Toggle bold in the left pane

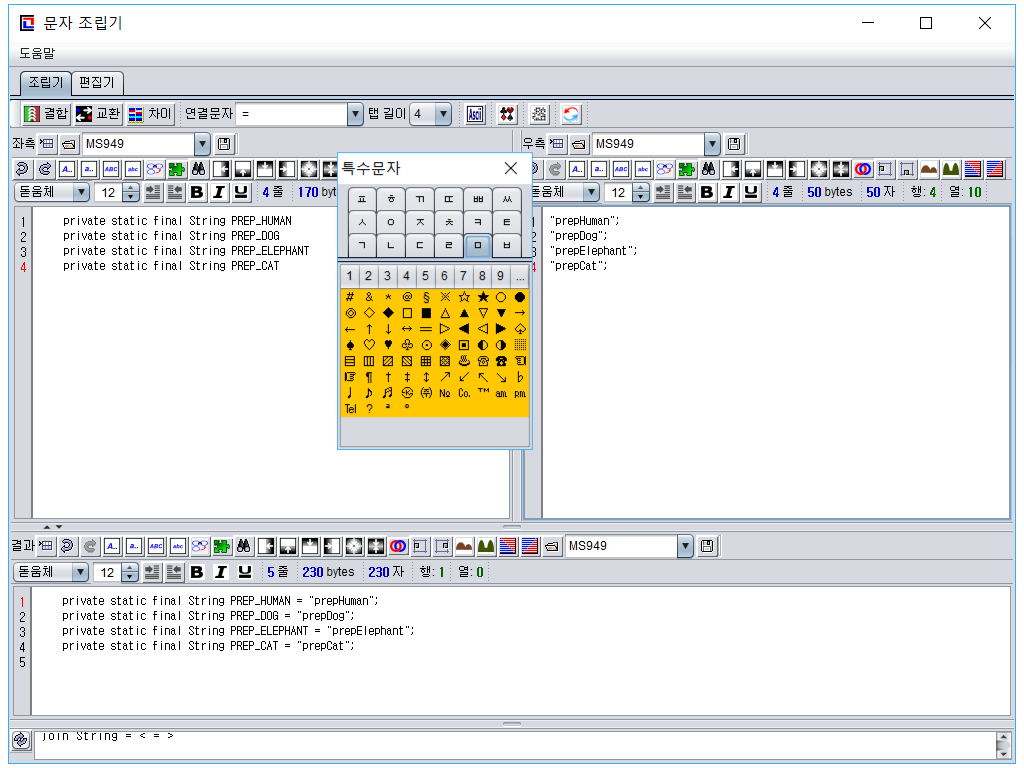point(197,192)
